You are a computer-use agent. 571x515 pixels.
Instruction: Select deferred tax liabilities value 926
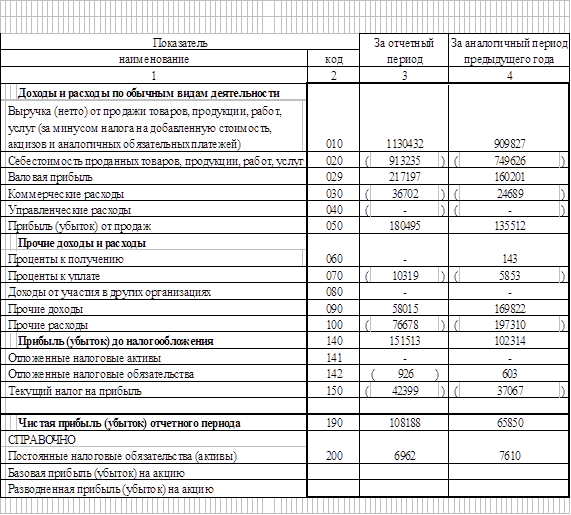click(404, 374)
